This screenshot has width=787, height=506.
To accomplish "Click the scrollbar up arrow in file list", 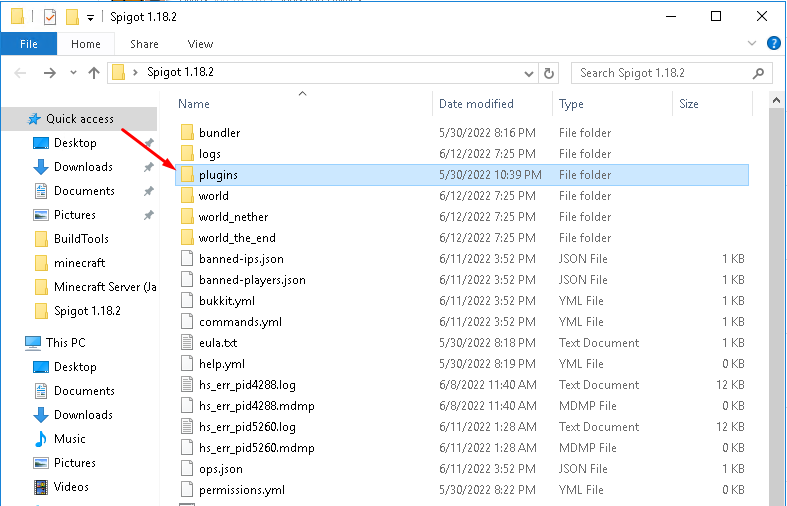I will pyautogui.click(x=776, y=100).
